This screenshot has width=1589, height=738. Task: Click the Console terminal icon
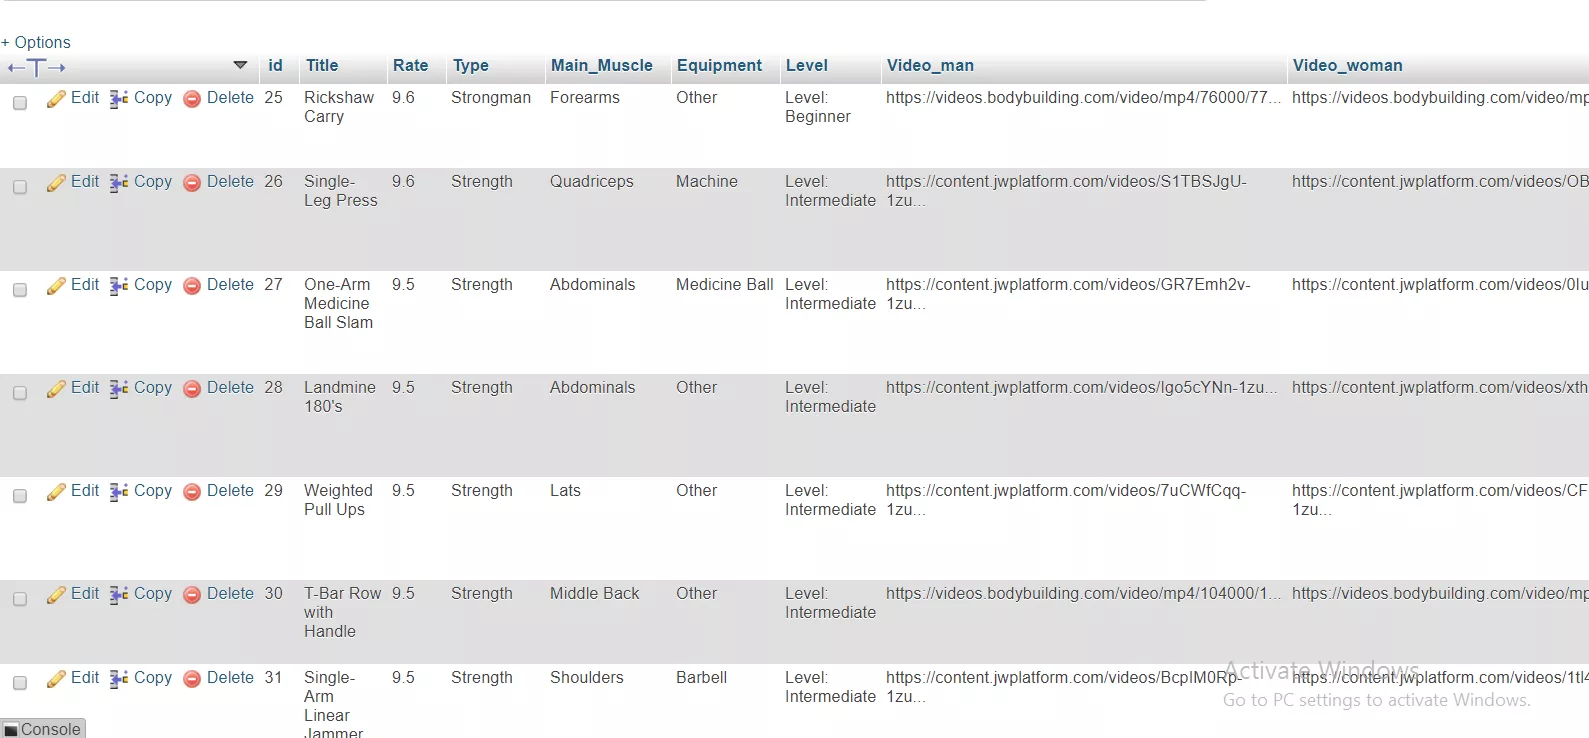coord(11,730)
